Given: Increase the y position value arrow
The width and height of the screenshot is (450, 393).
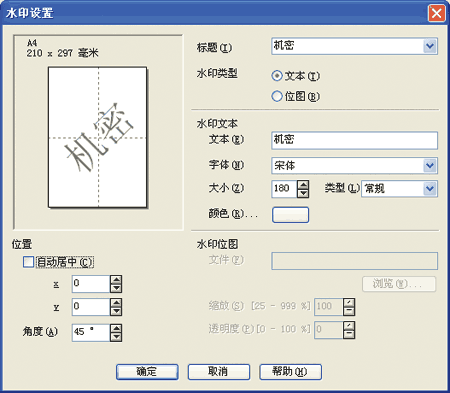Looking at the screenshot, I should pyautogui.click(x=116, y=303).
